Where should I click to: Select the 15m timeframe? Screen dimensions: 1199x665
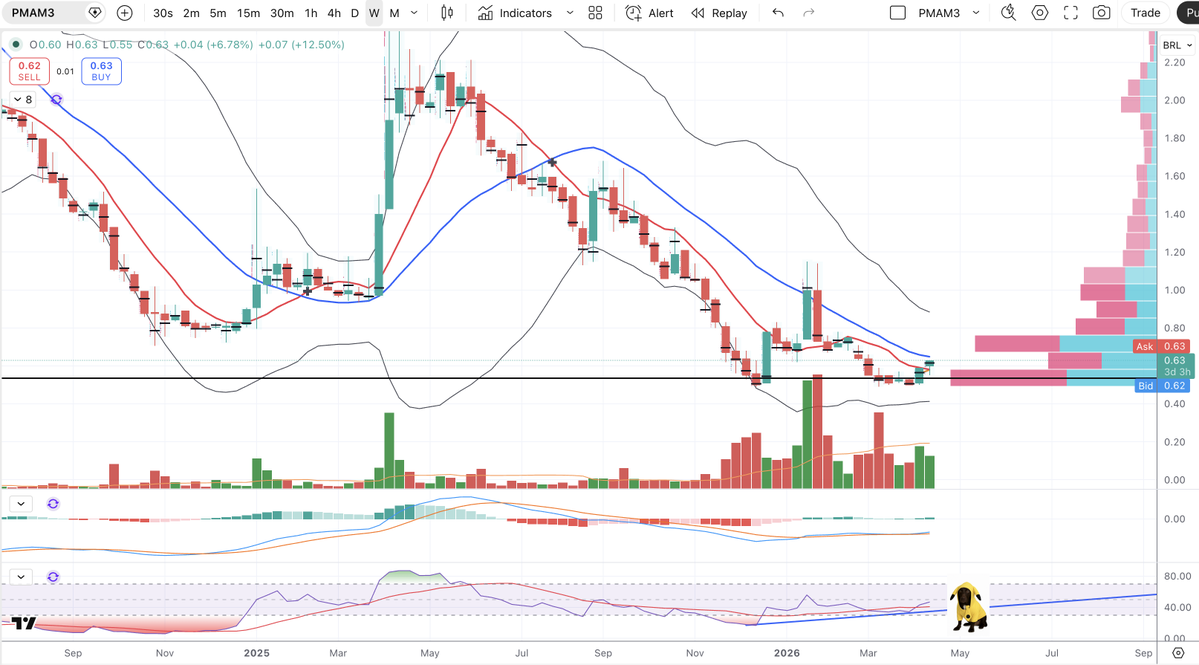pos(248,13)
